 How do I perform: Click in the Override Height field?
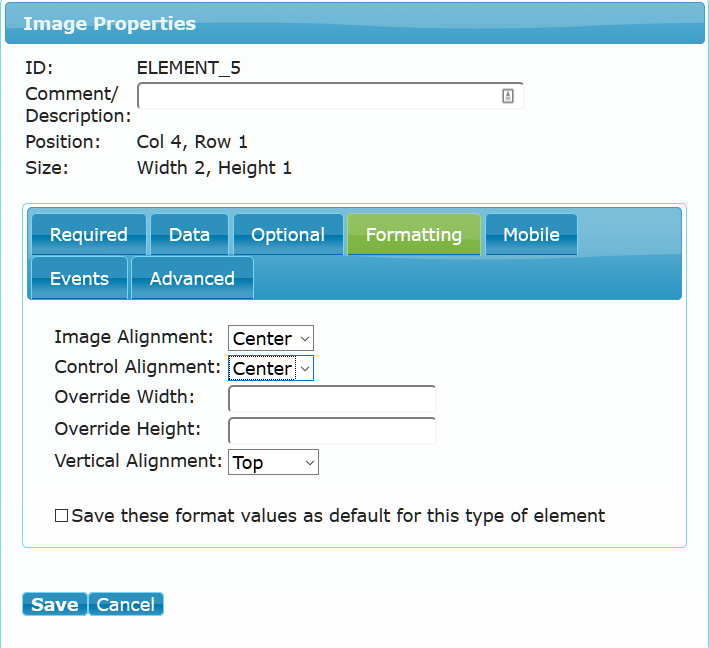tap(332, 430)
